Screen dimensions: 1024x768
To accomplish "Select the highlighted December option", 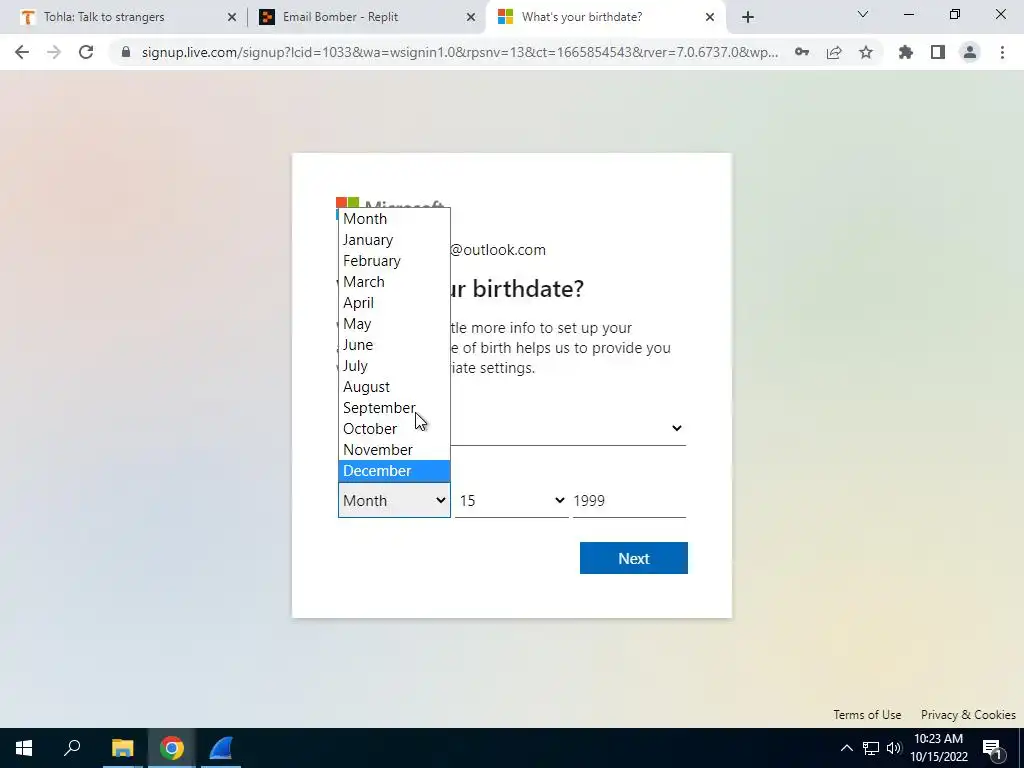I will click(394, 471).
